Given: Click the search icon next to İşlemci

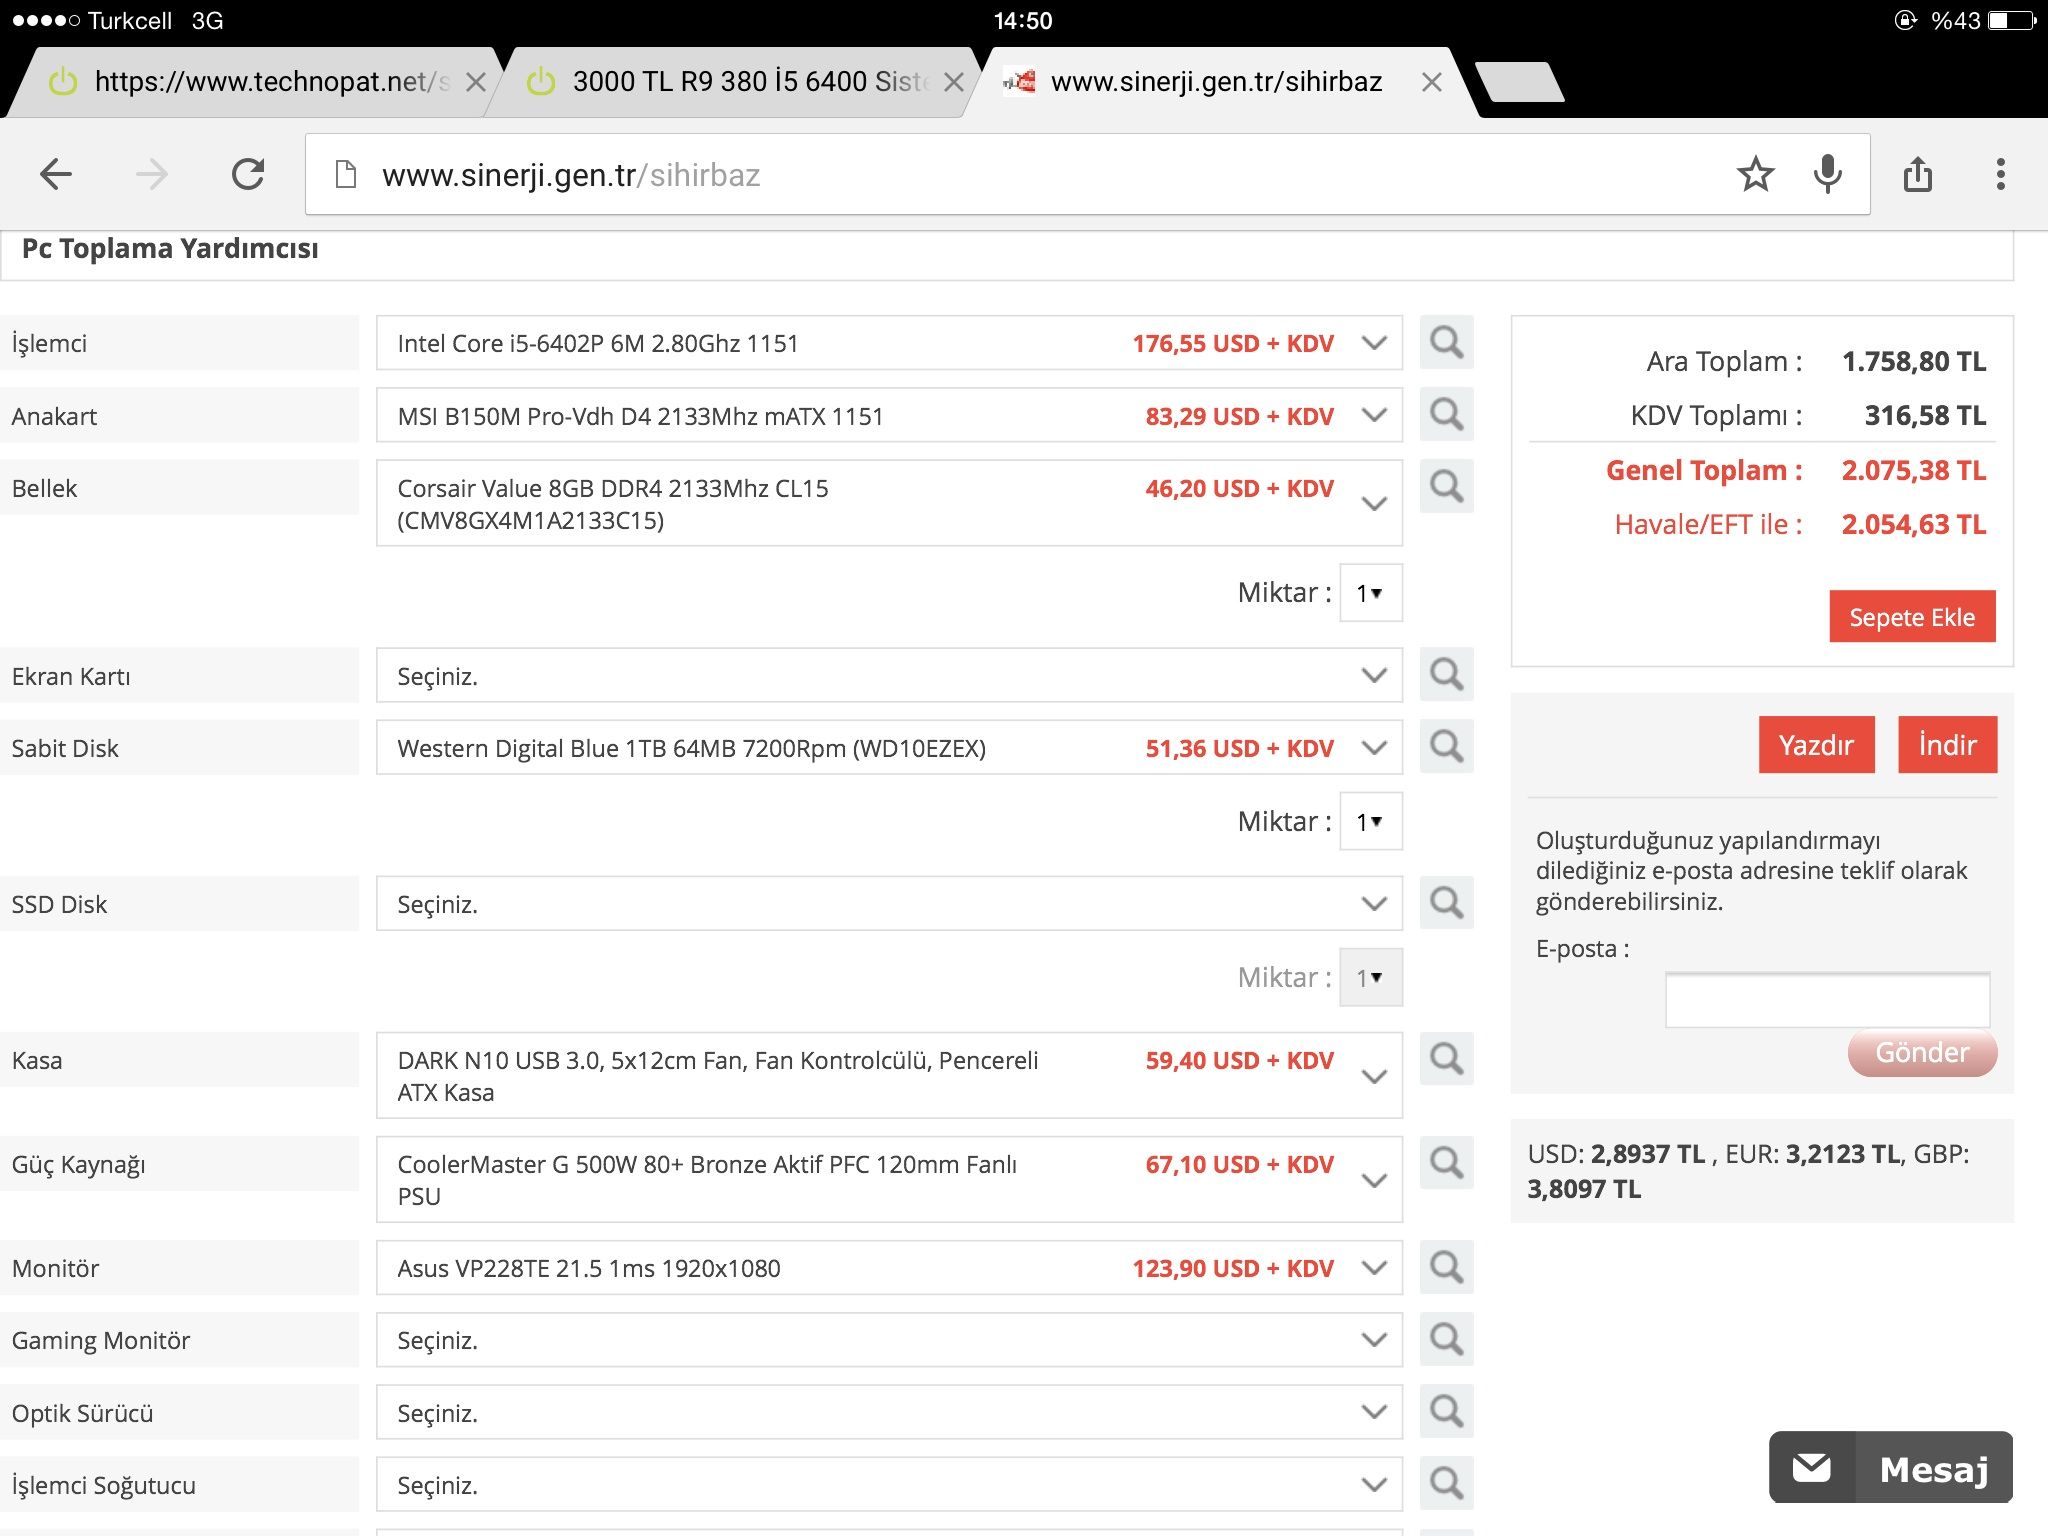Looking at the screenshot, I should click(x=1446, y=343).
